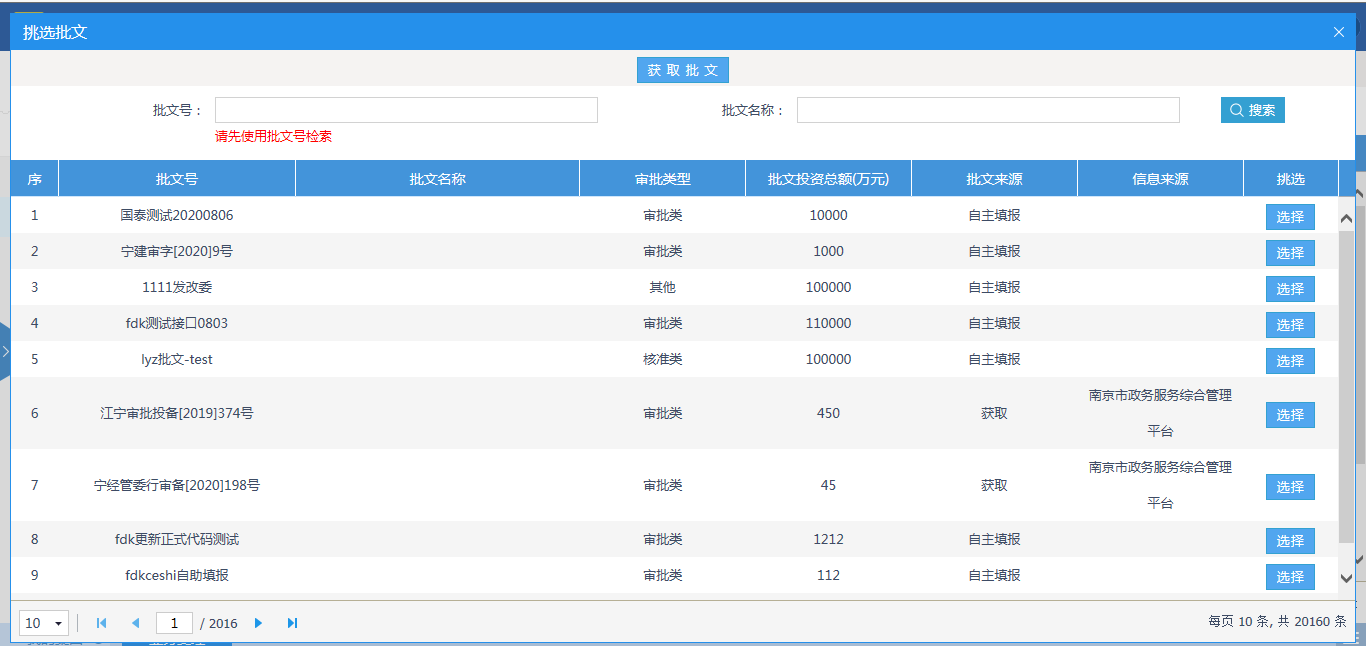Viewport: 1366px width, 646px height.
Task: Jump to the last page of results
Action: click(x=292, y=623)
